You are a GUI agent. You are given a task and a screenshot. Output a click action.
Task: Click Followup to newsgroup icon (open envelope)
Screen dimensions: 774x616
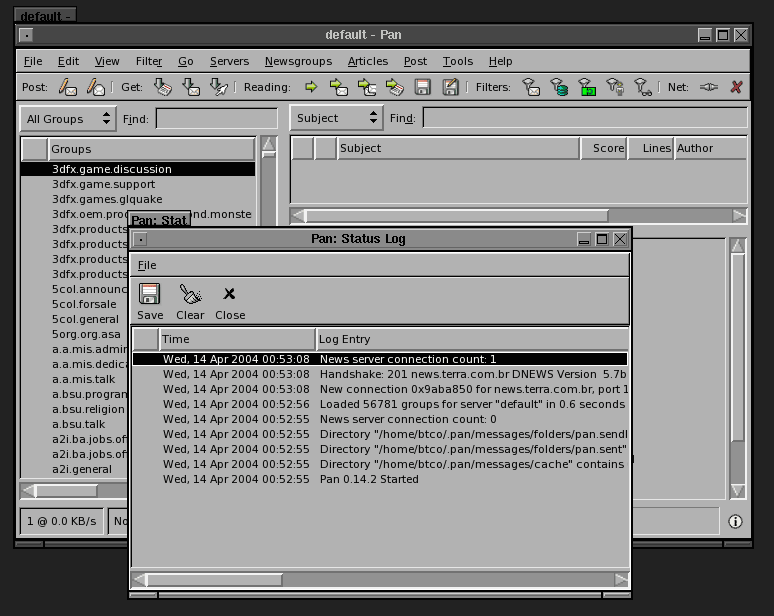click(96, 87)
